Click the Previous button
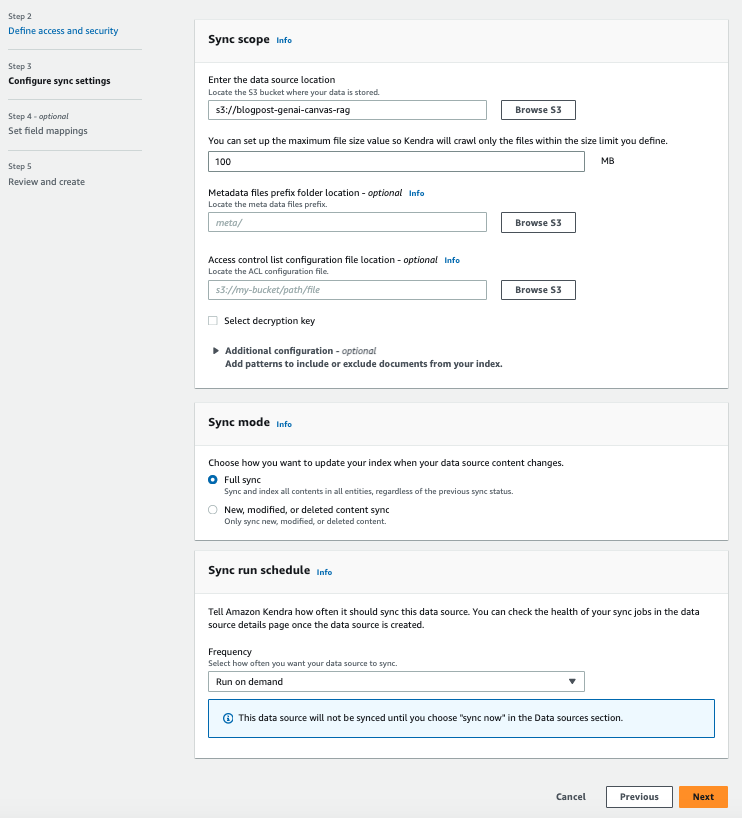 pyautogui.click(x=639, y=797)
